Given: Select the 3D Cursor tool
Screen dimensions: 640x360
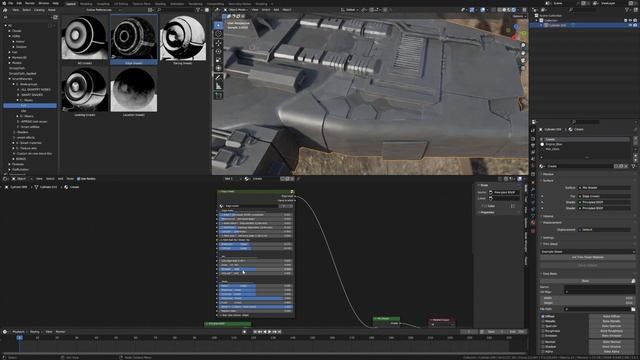Looking at the screenshot, I should click(218, 34).
